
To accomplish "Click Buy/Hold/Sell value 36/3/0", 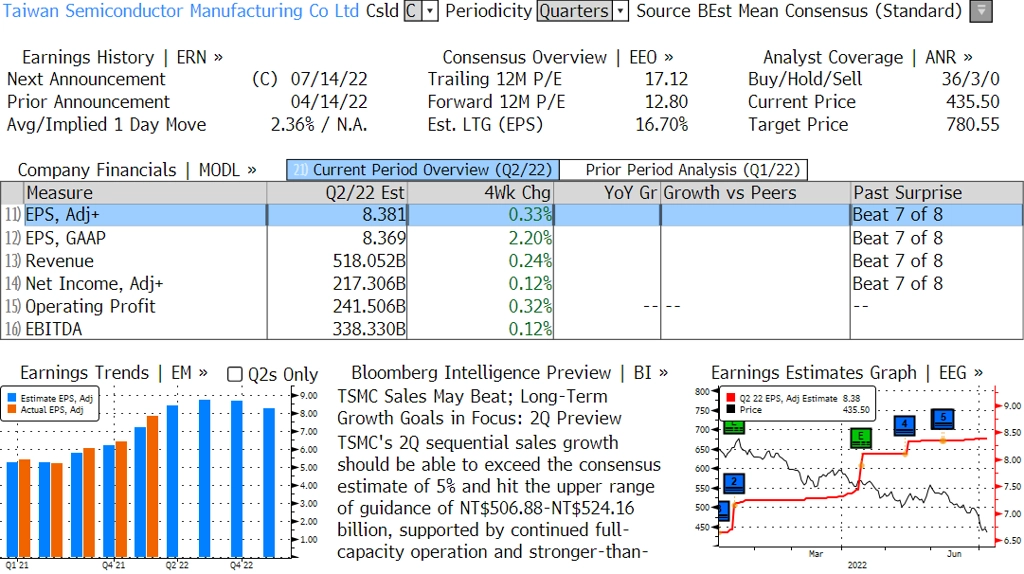I will pyautogui.click(x=970, y=79).
